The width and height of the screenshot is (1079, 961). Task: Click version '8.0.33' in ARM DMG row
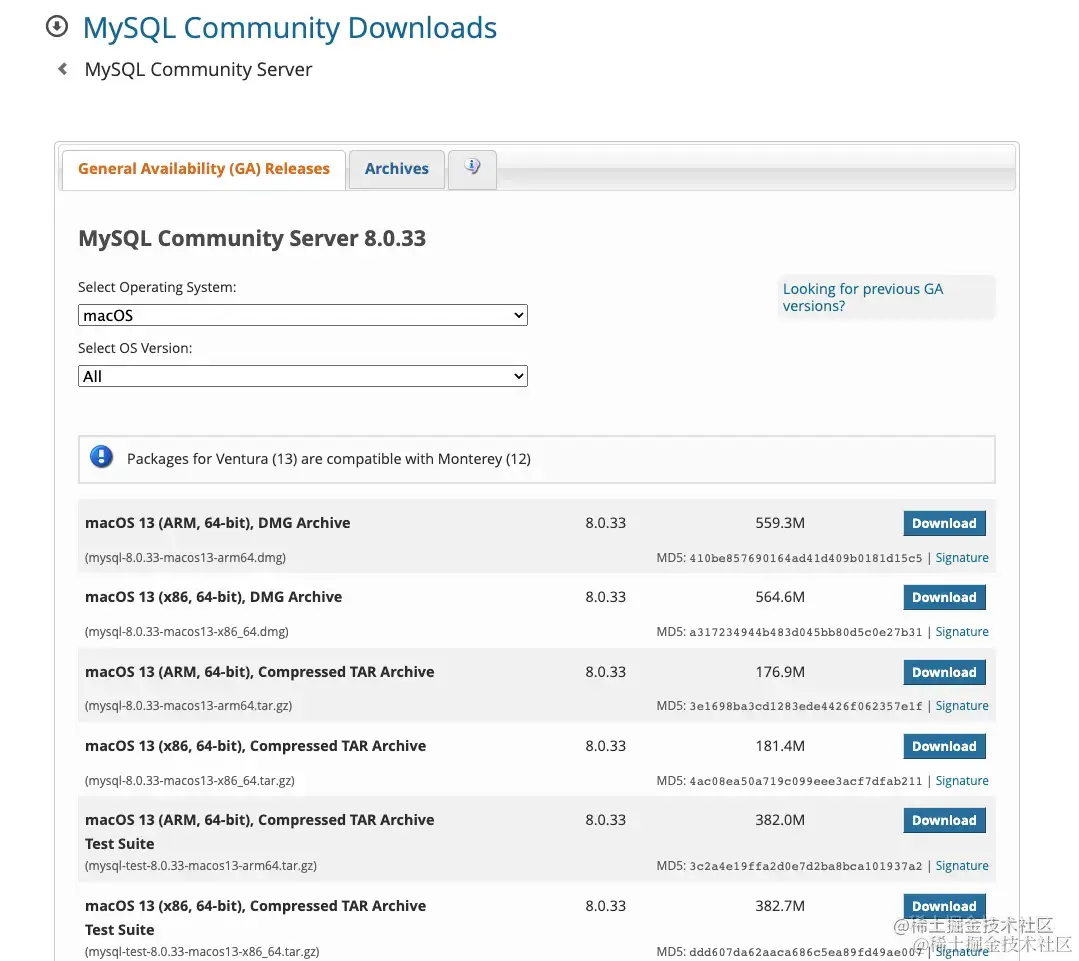click(x=606, y=523)
